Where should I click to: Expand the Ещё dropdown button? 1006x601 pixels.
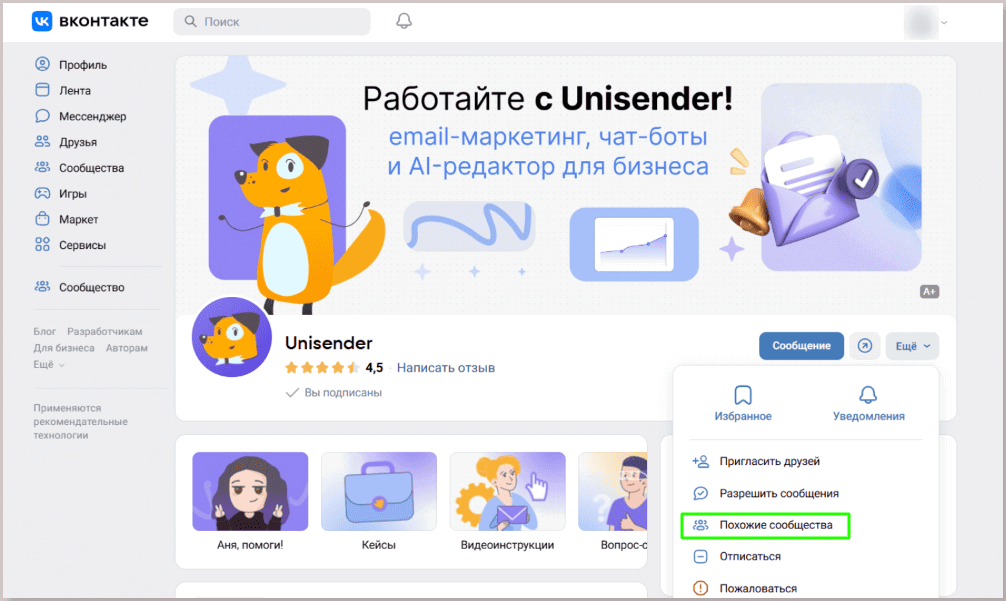[912, 346]
